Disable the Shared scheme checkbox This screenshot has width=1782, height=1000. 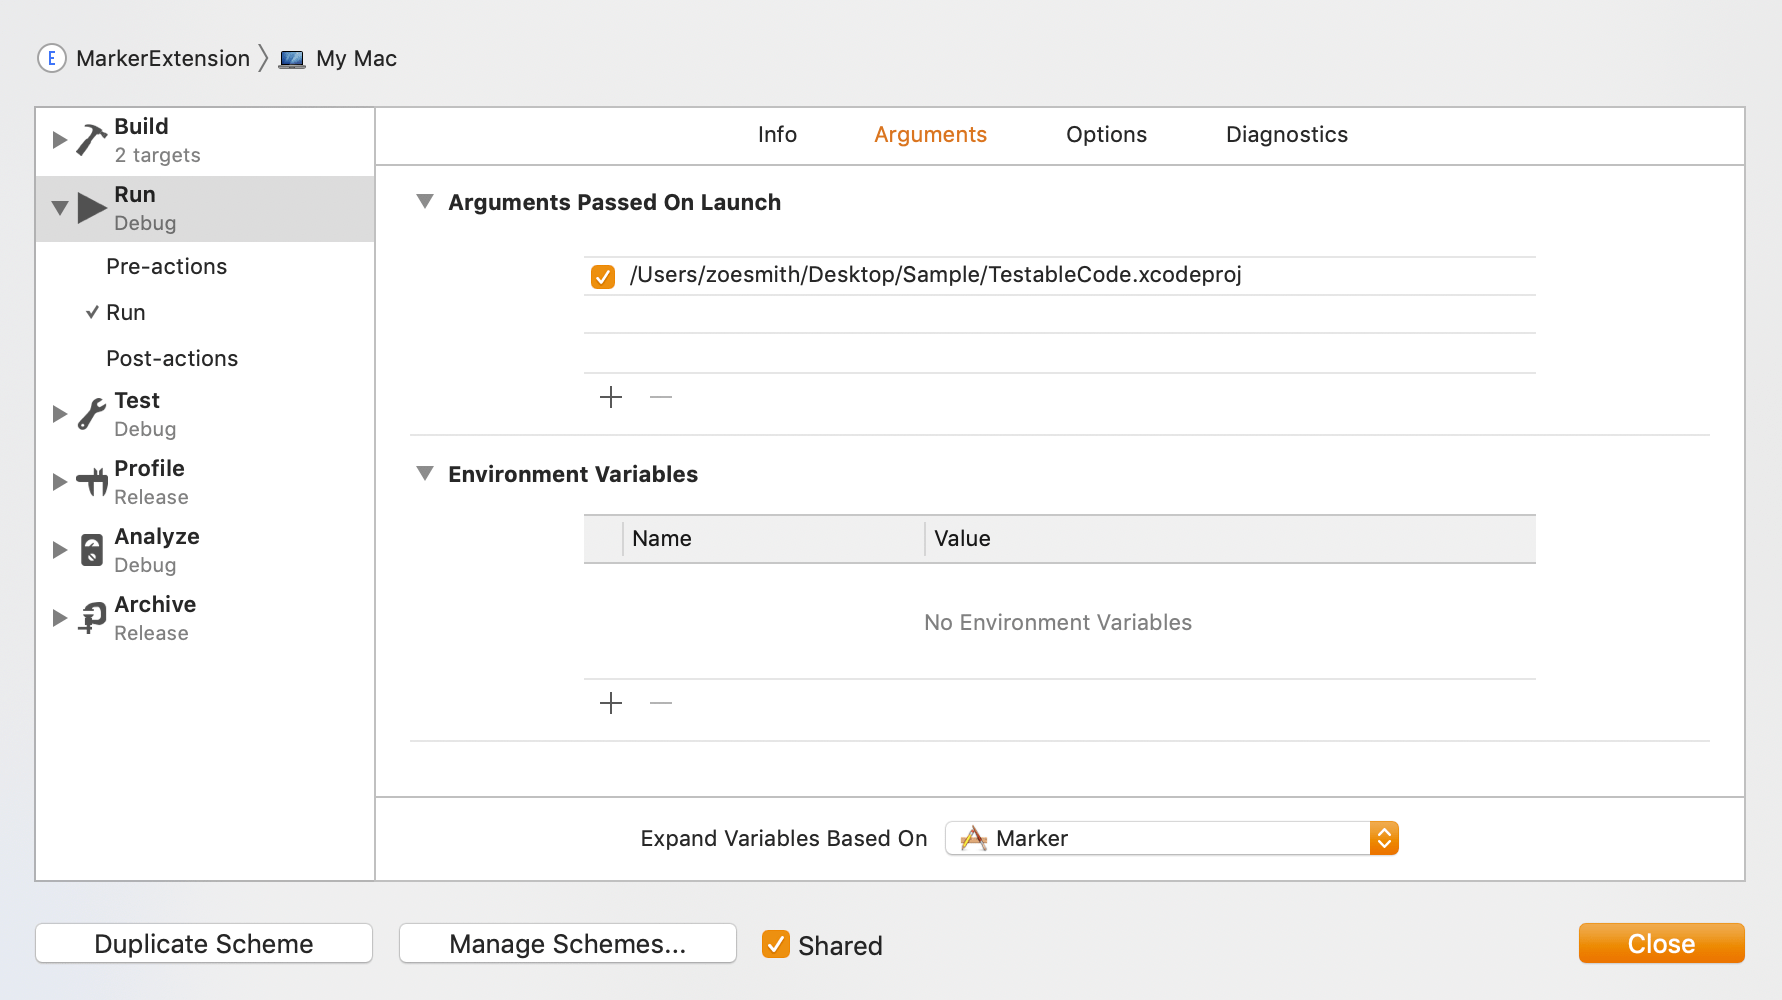[776, 944]
